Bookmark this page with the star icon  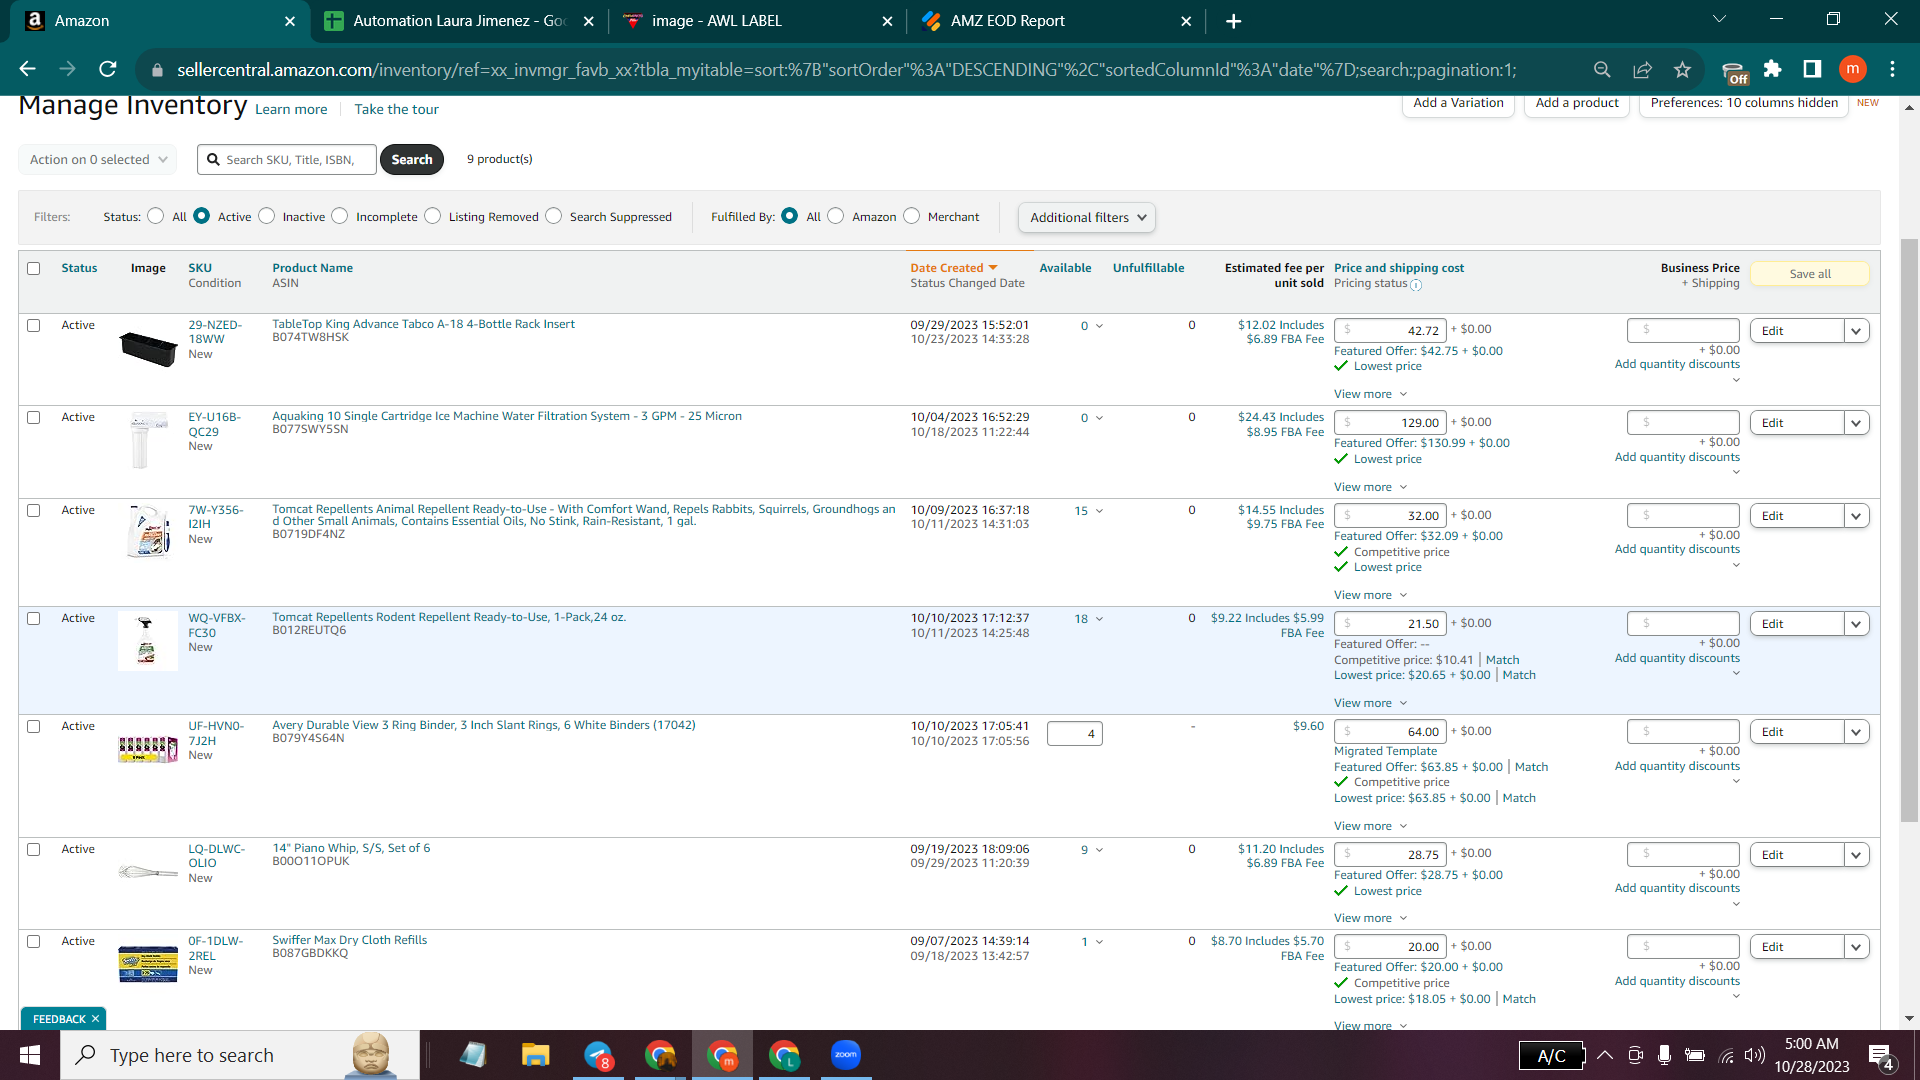1682,69
